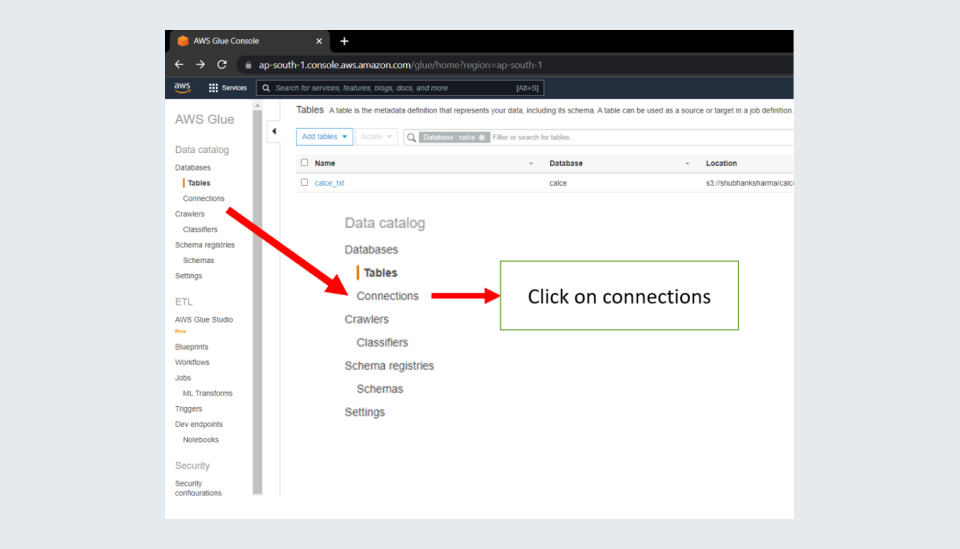Open Connections in the left sidebar
The height and width of the screenshot is (549, 960).
(x=203, y=198)
